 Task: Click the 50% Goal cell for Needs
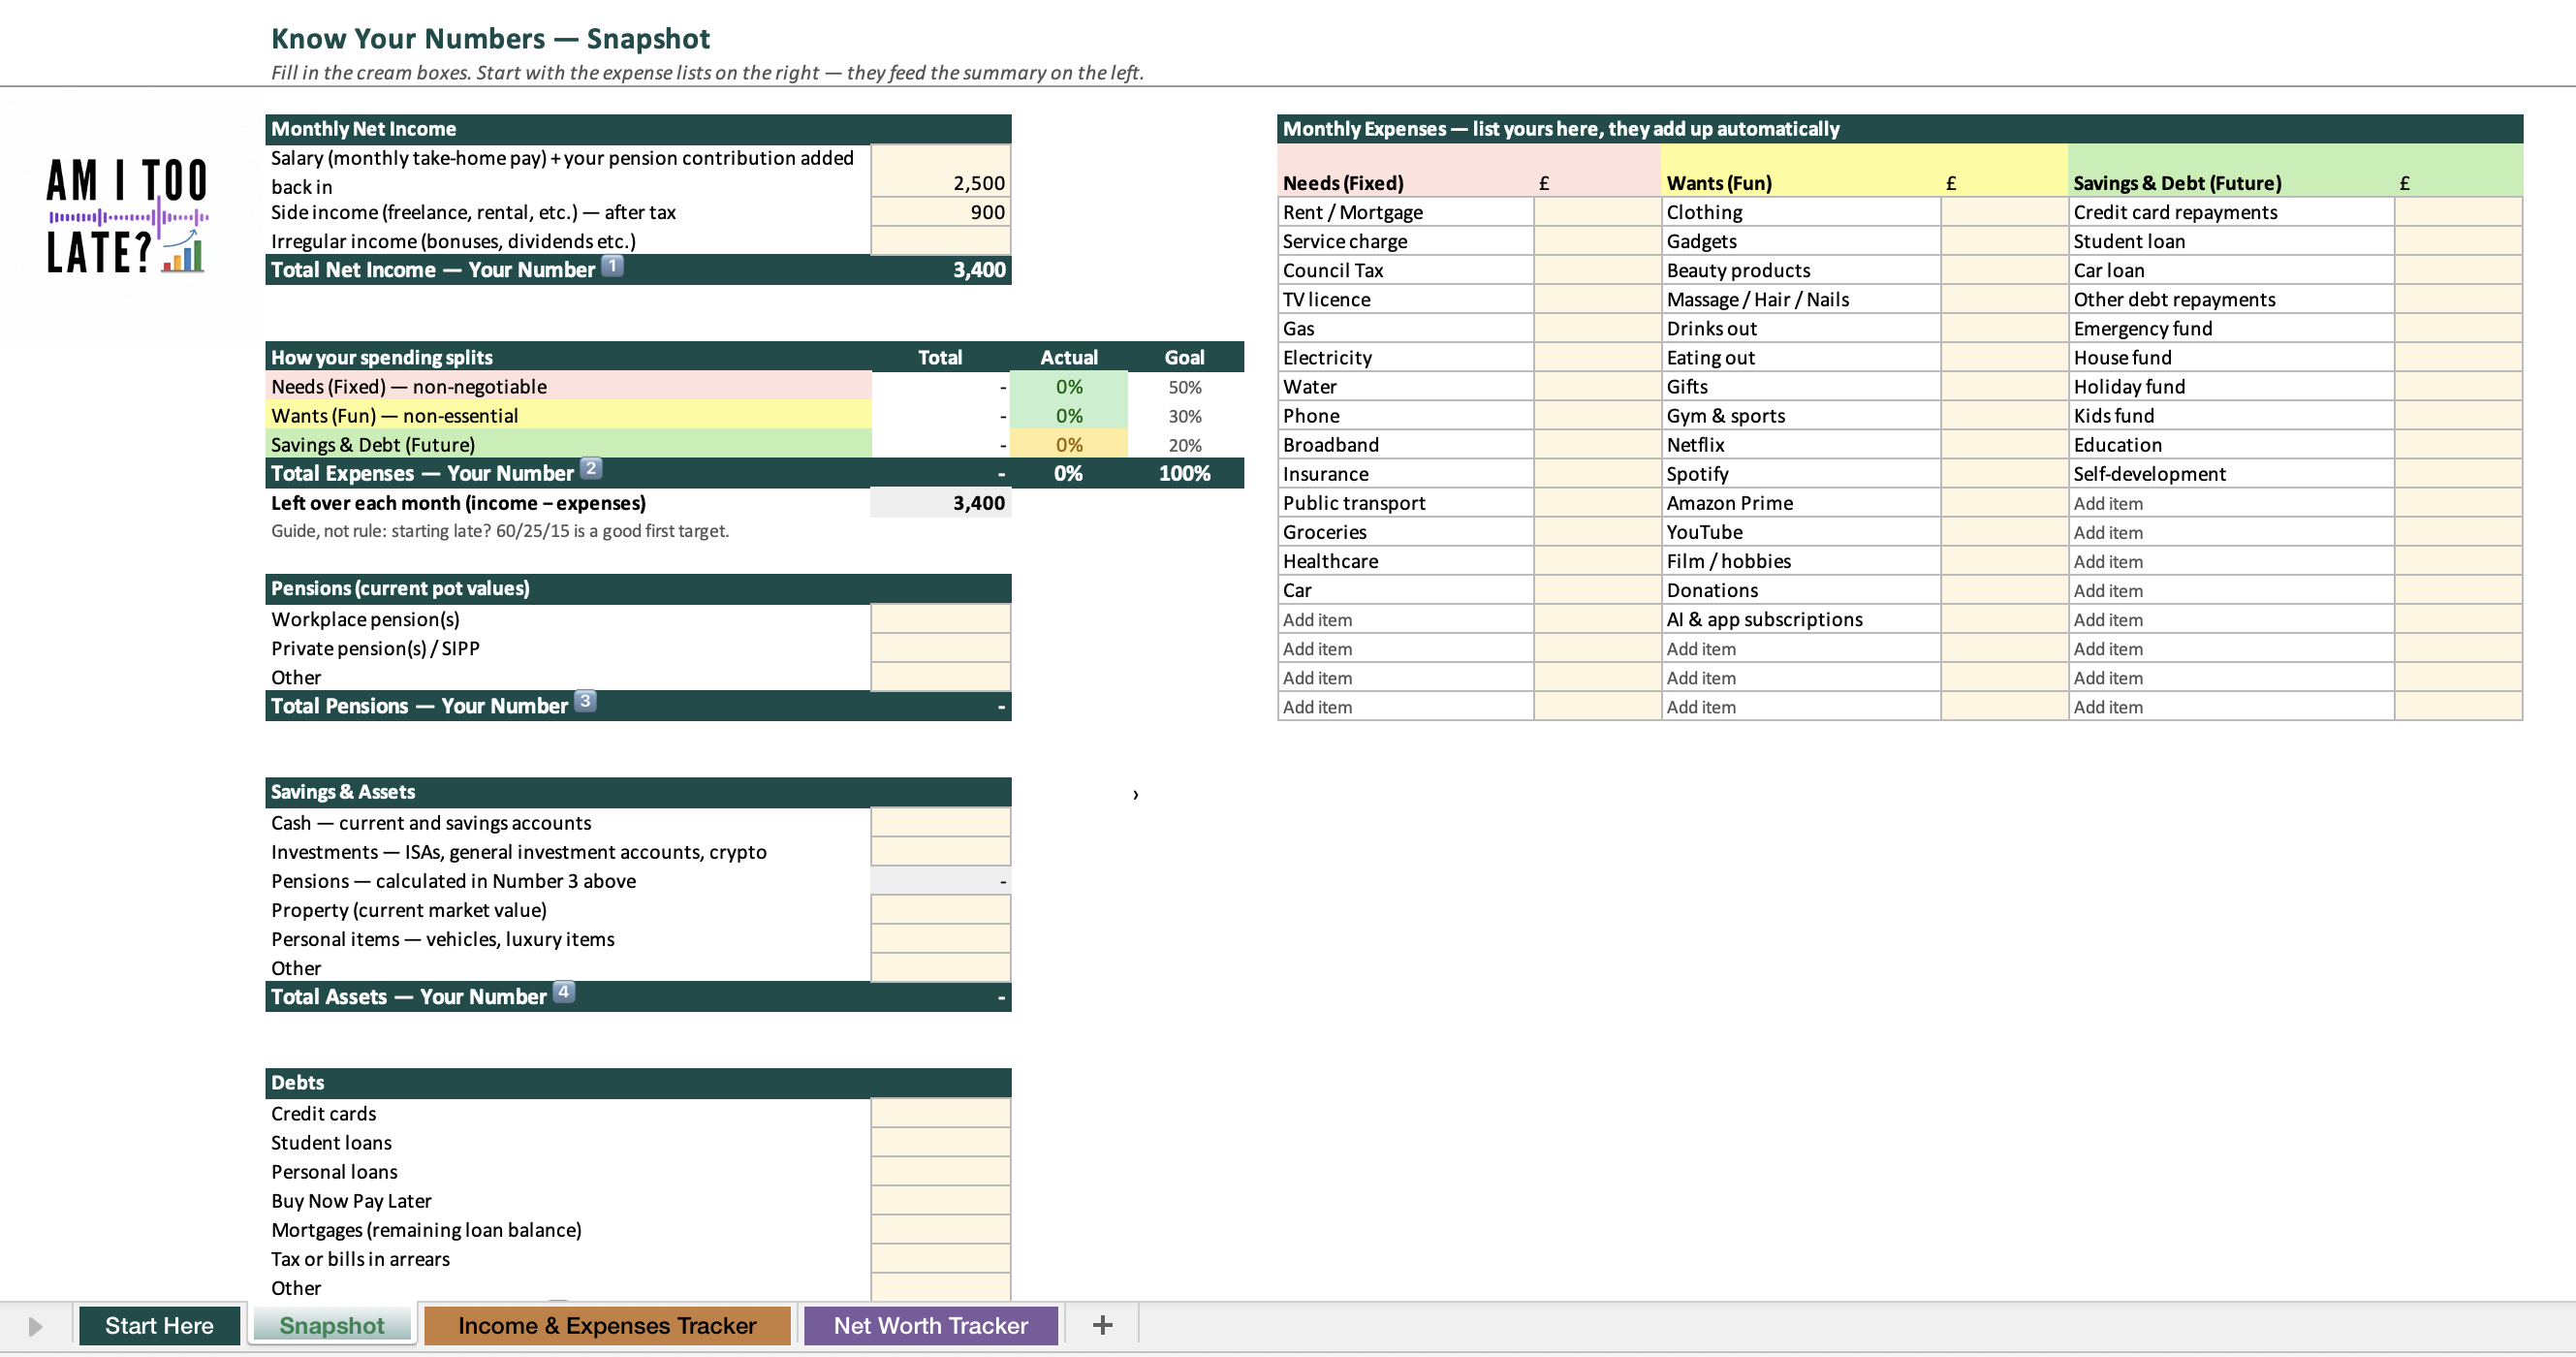coord(1185,386)
